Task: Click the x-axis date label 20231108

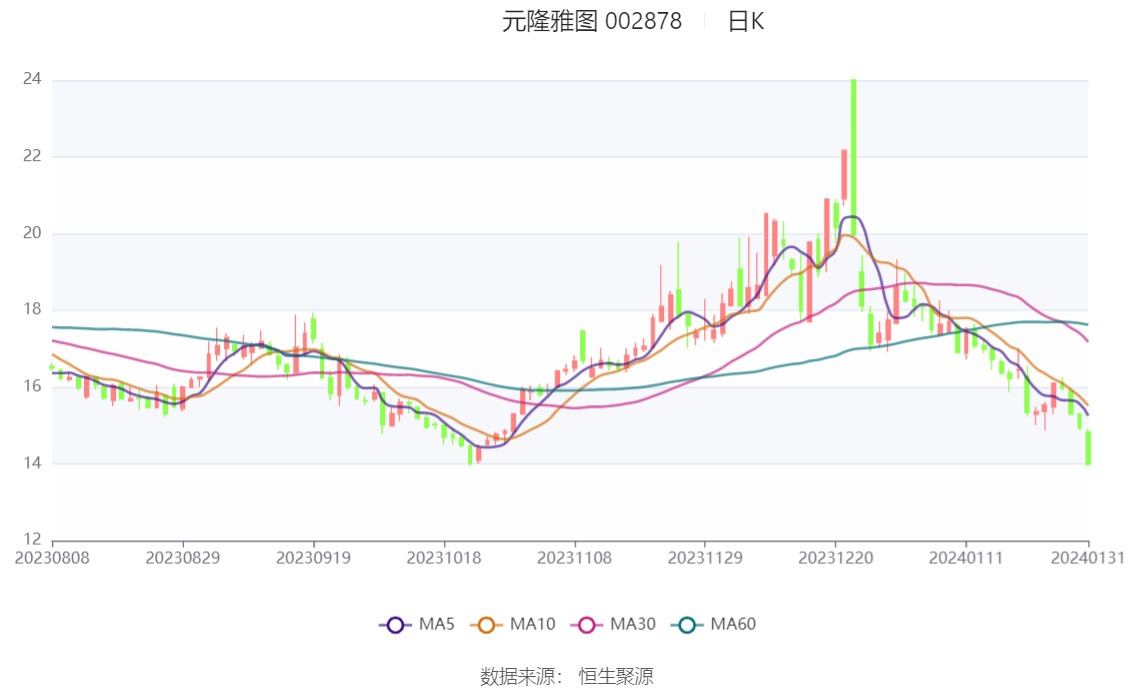Action: point(574,558)
